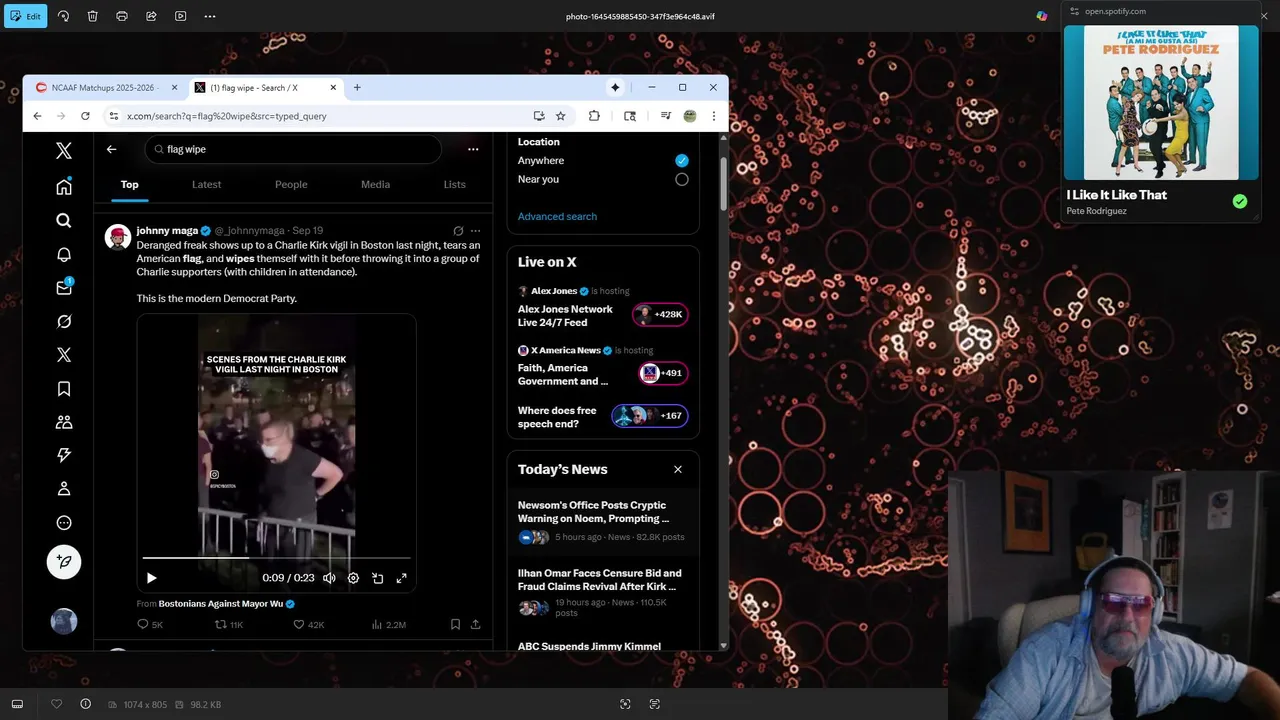The height and width of the screenshot is (720, 1280).
Task: Select the Near you location radio button
Action: click(682, 179)
